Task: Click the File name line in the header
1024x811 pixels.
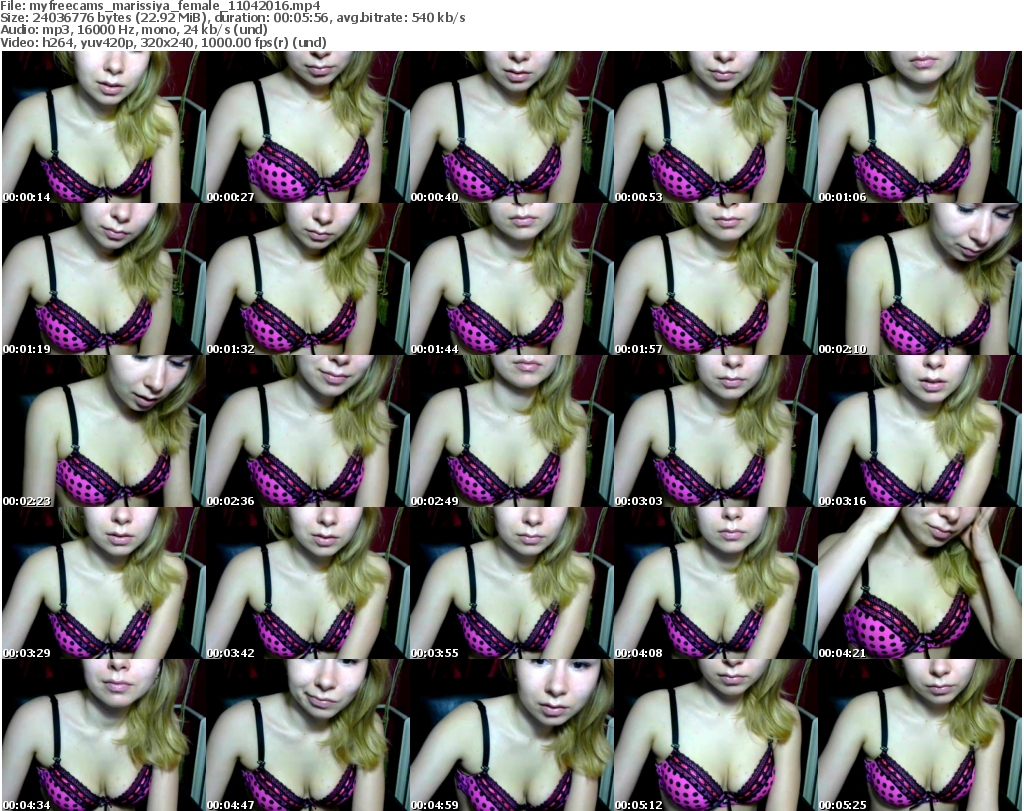Action: (161, 6)
